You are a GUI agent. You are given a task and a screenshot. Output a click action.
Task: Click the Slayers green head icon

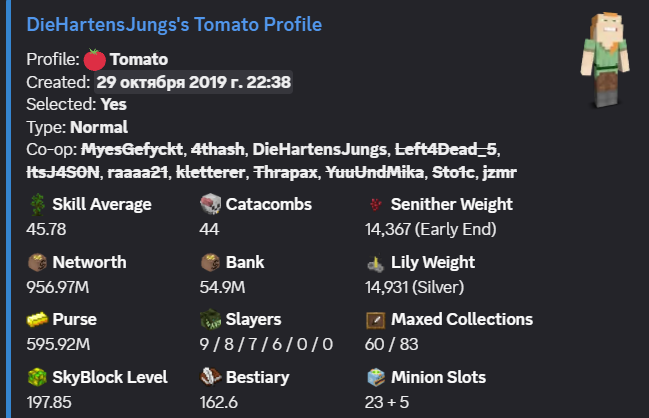pyautogui.click(x=210, y=320)
